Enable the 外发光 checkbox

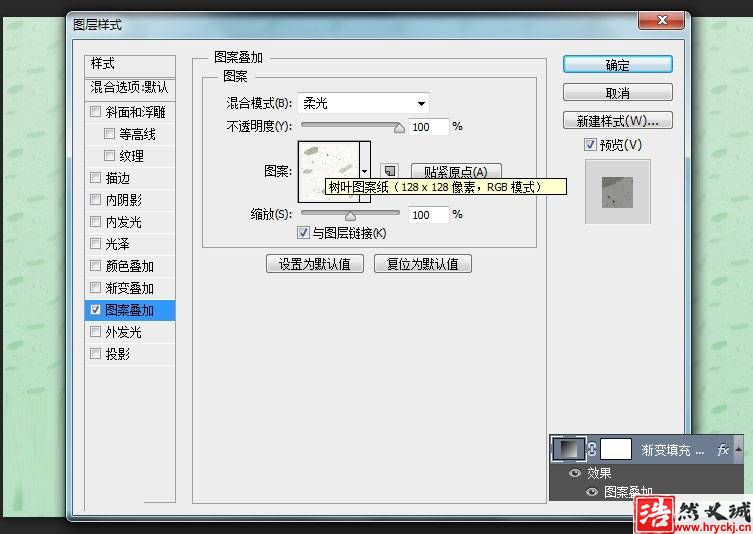point(96,332)
